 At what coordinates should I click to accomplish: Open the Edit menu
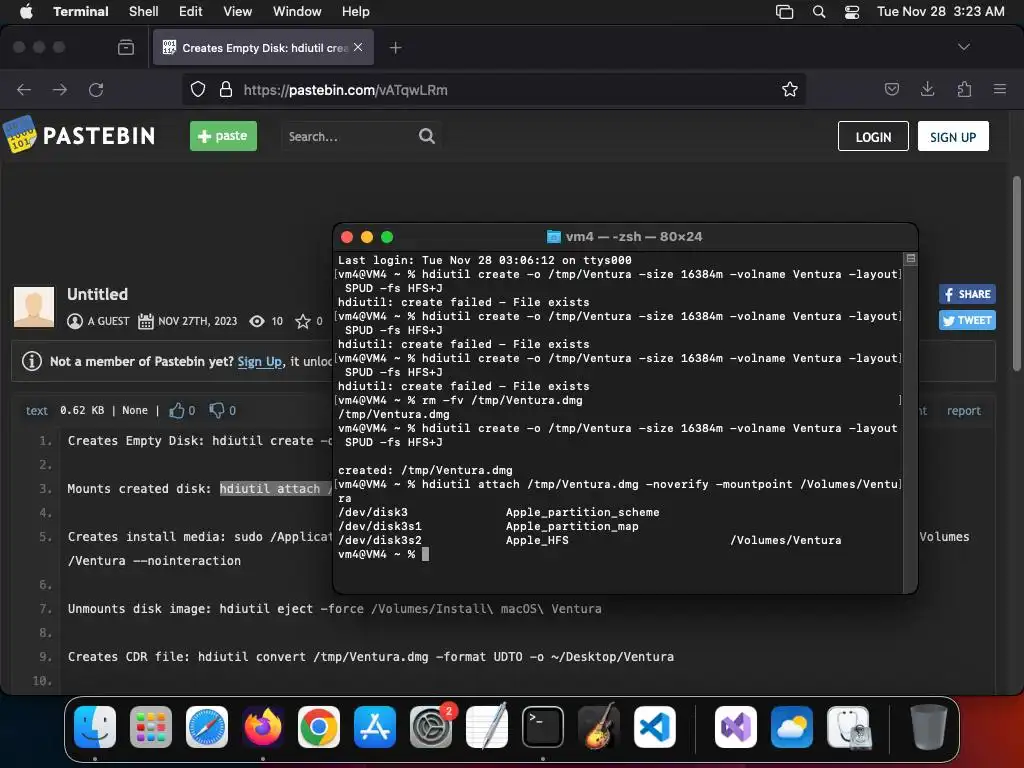coord(190,11)
